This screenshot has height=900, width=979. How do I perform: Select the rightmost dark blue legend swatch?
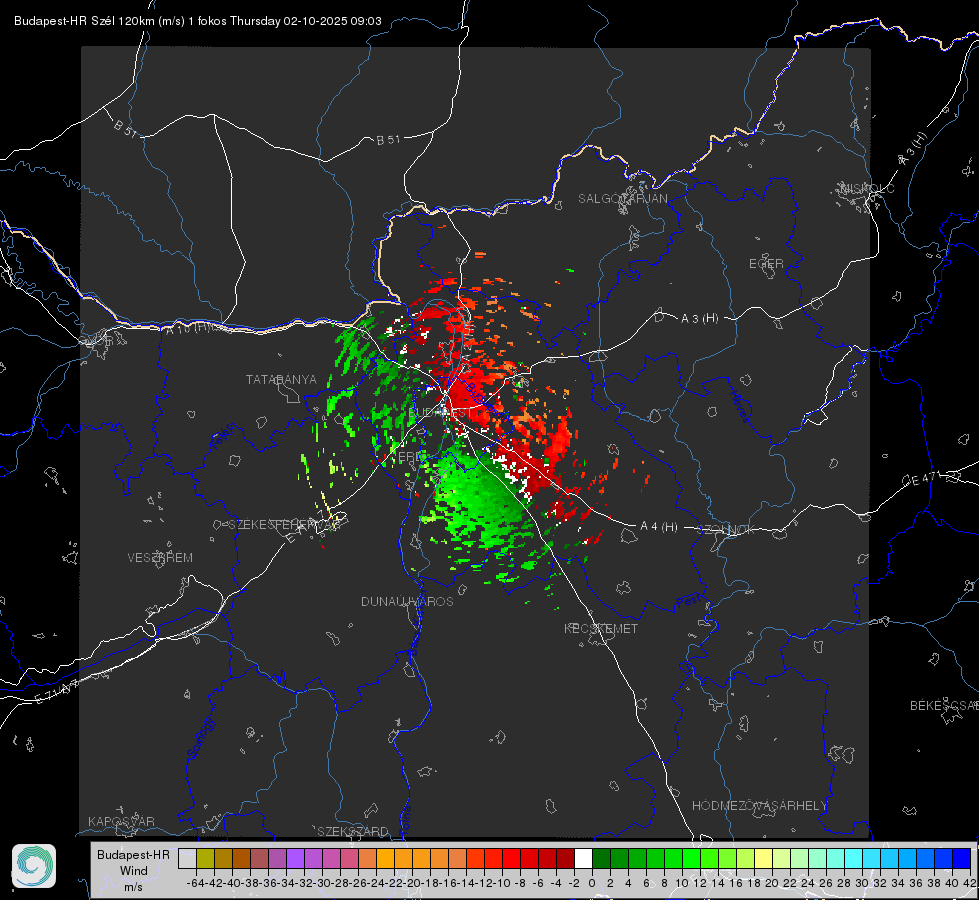(x=961, y=859)
